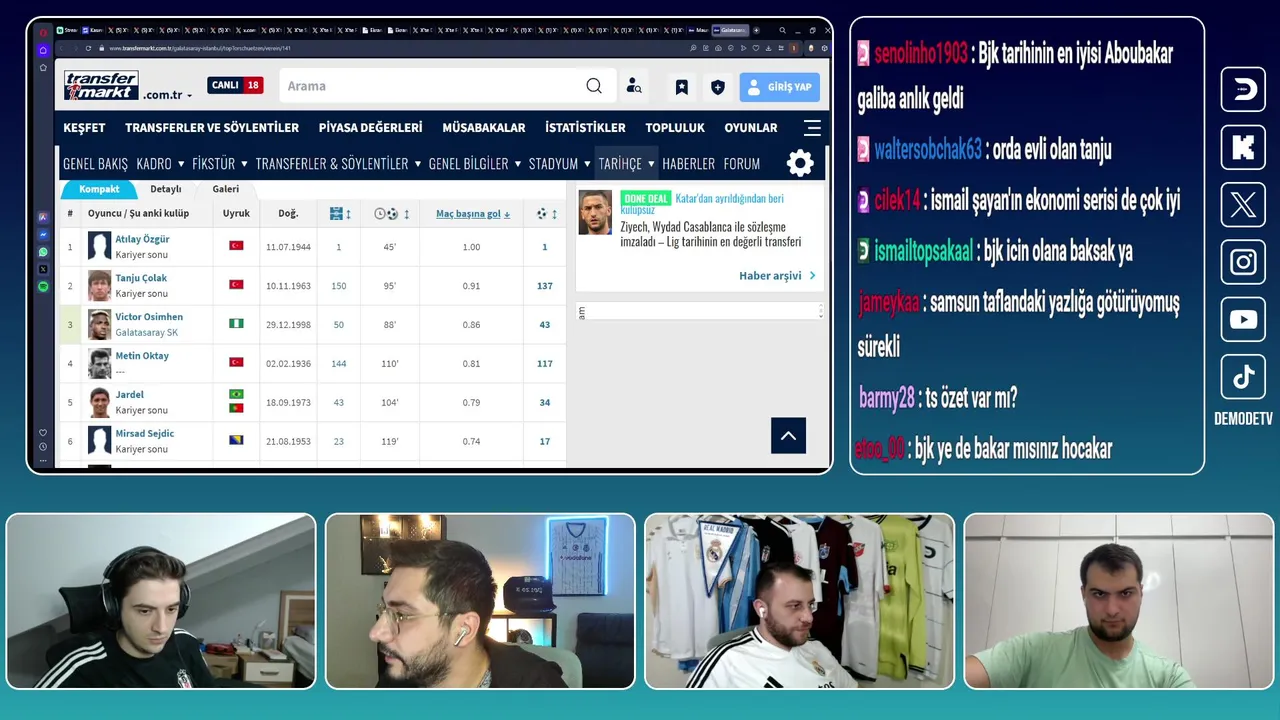This screenshot has width=1280, height=720.
Task: Open the TOPLULUK menu
Action: (x=675, y=128)
